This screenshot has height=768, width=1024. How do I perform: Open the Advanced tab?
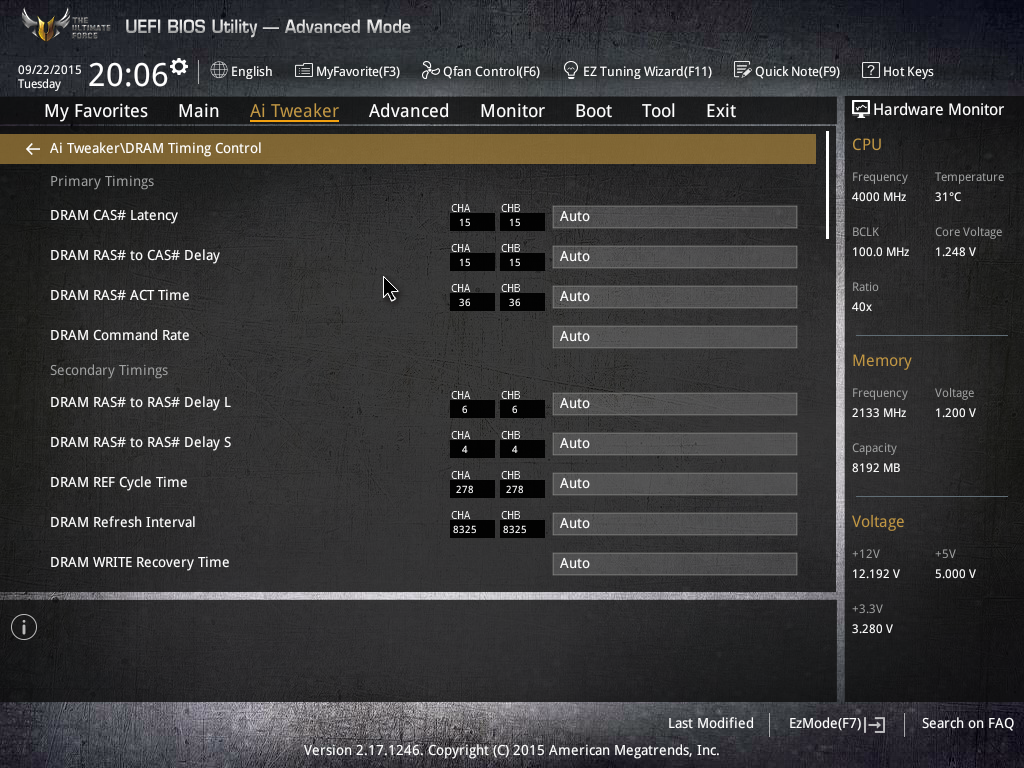tap(409, 110)
